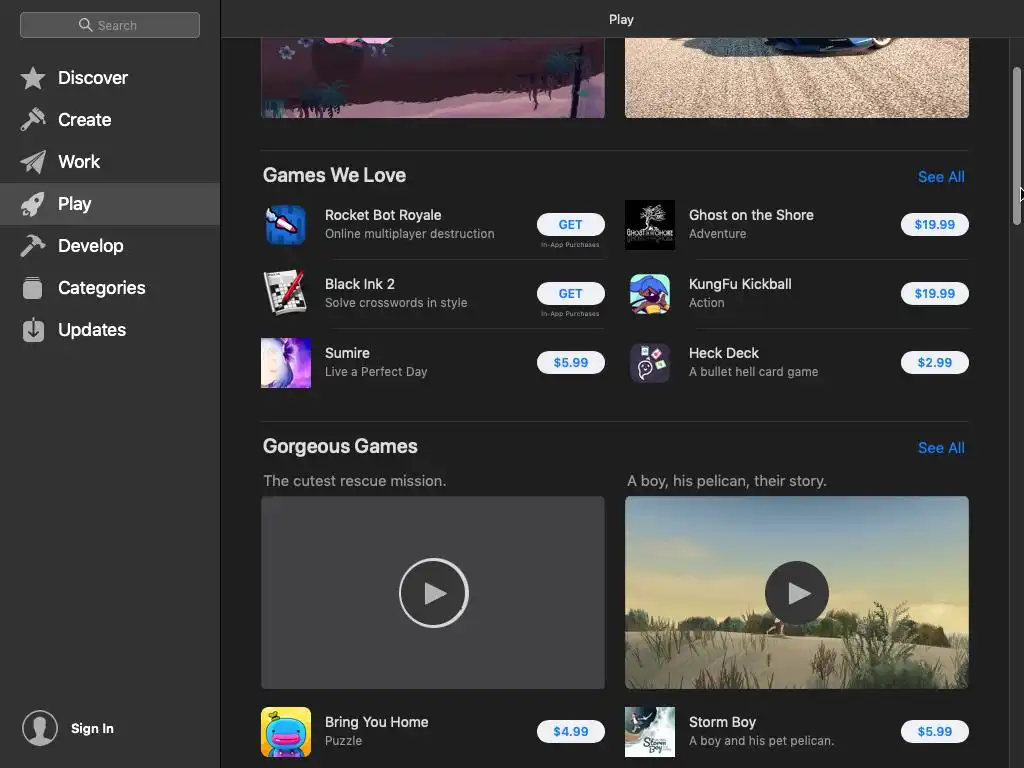The image size is (1024, 768).
Task: Buy KungFu Kickball for $19.99
Action: 934,293
